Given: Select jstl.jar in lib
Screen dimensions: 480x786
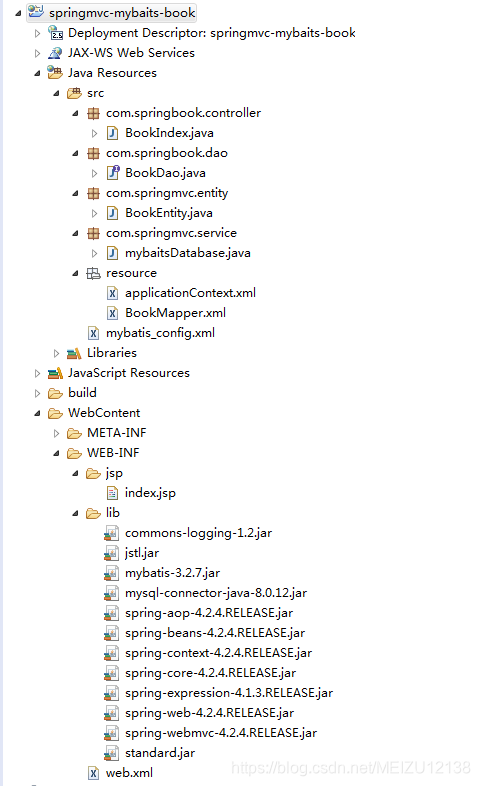Looking at the screenshot, I should click(x=142, y=553).
